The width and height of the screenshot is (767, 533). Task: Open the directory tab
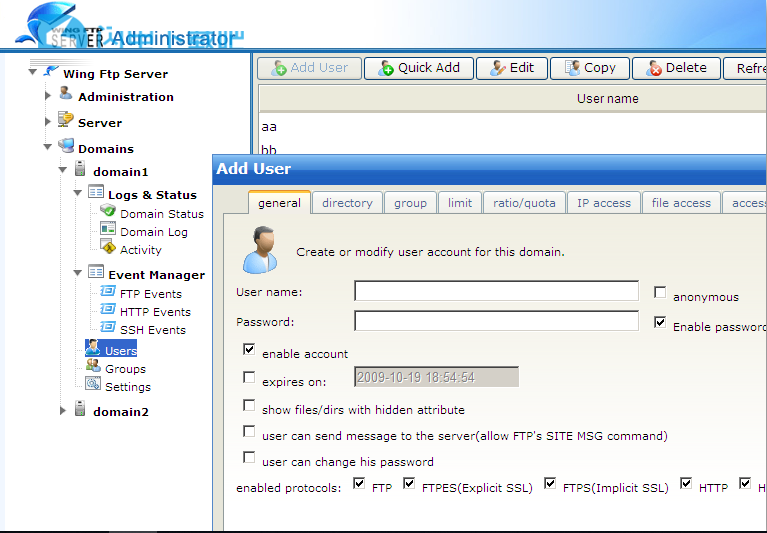347,202
